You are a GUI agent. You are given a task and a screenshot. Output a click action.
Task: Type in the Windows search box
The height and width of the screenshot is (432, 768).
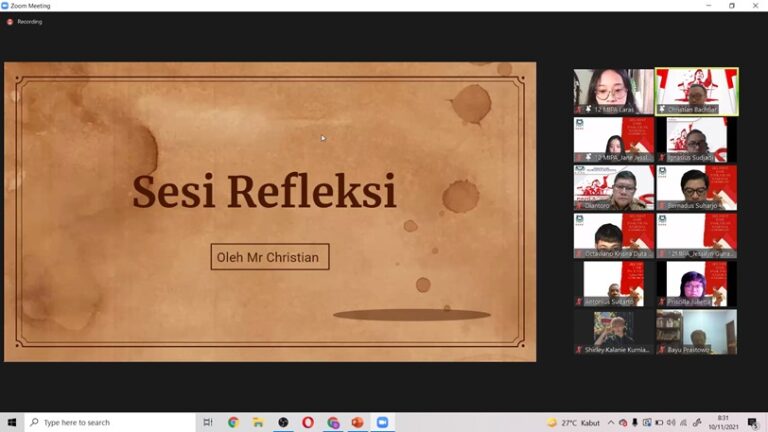pos(110,423)
